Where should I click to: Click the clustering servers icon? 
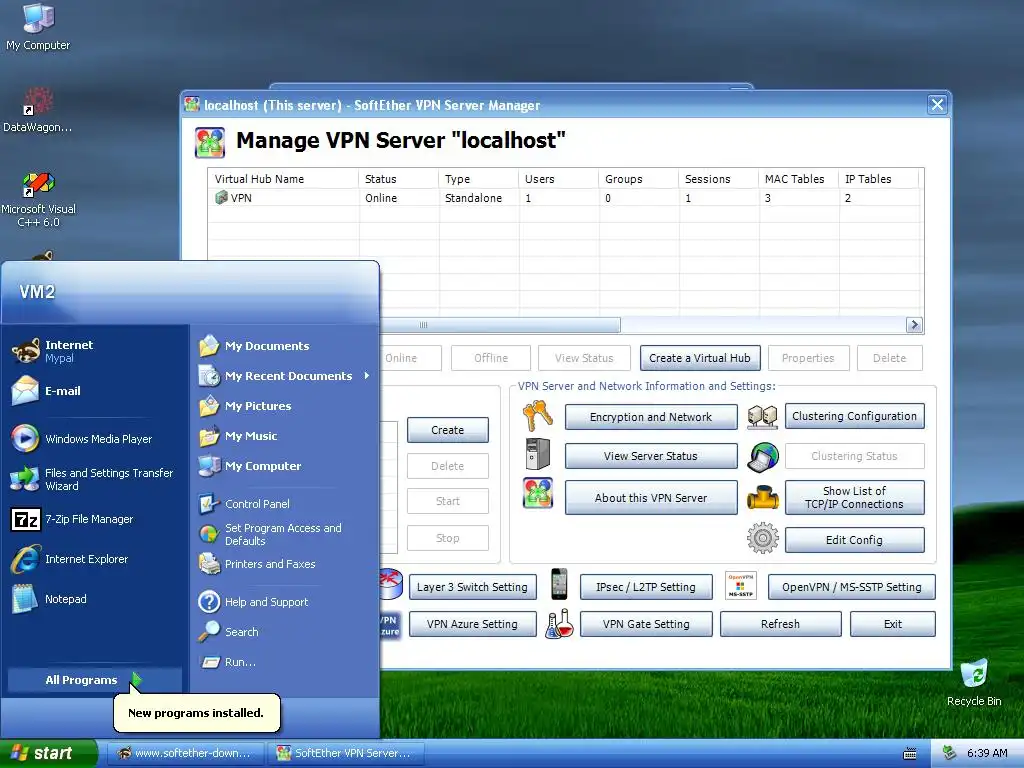(762, 417)
